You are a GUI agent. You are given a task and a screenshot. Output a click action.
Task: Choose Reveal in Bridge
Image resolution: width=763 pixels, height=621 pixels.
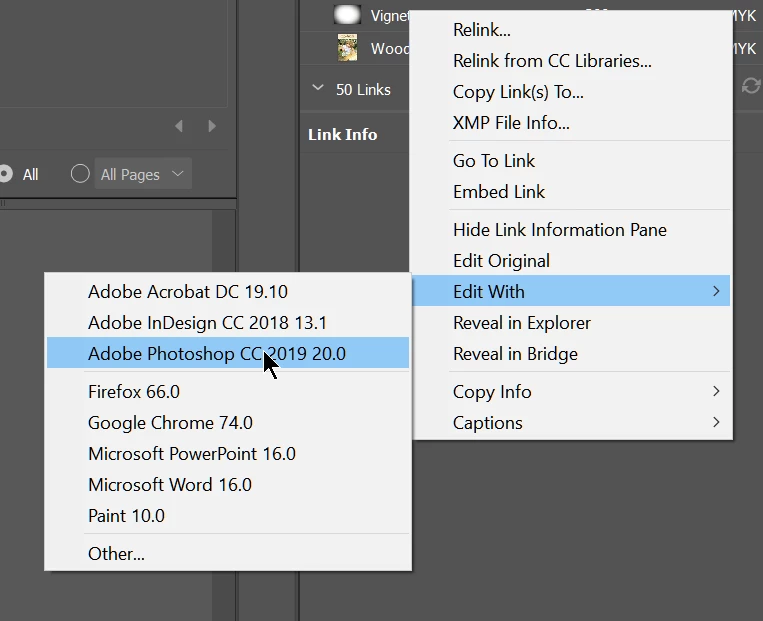pos(571,354)
